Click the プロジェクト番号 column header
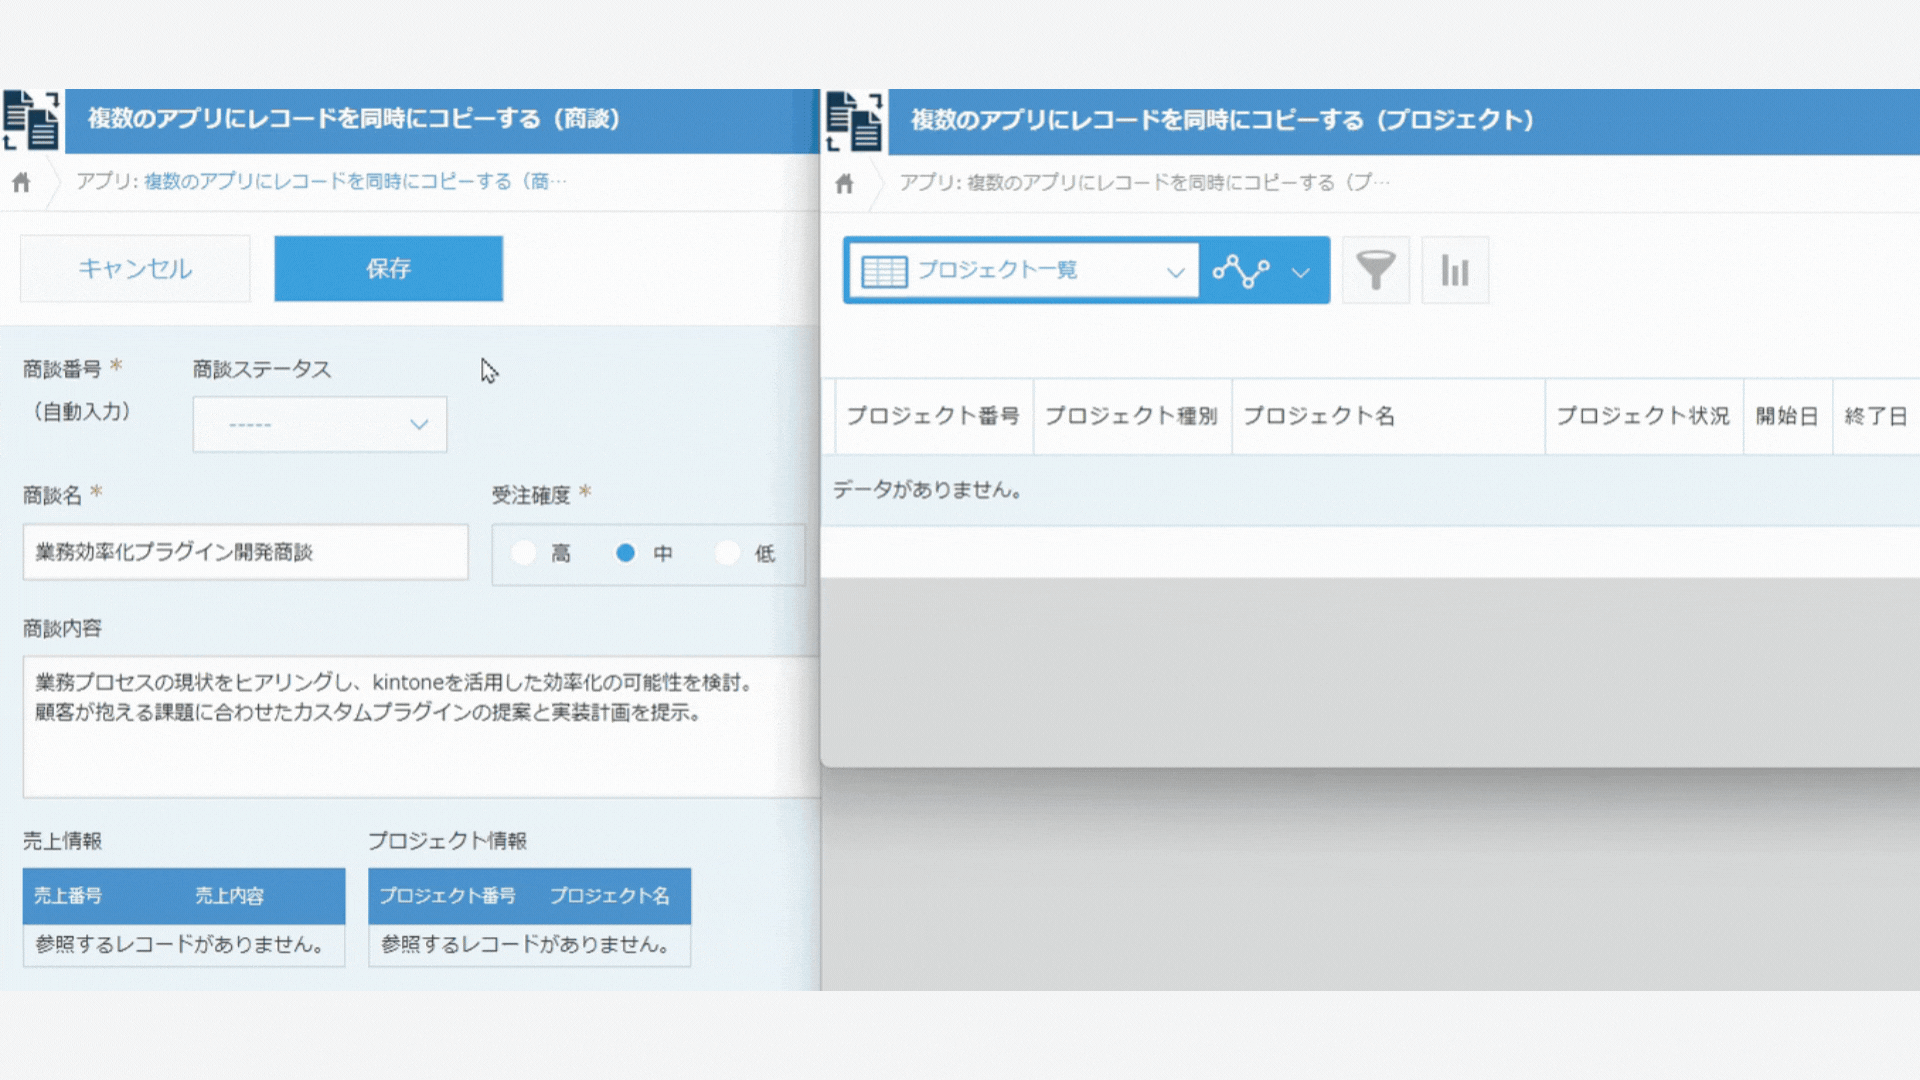This screenshot has height=1080, width=1920. 933,416
